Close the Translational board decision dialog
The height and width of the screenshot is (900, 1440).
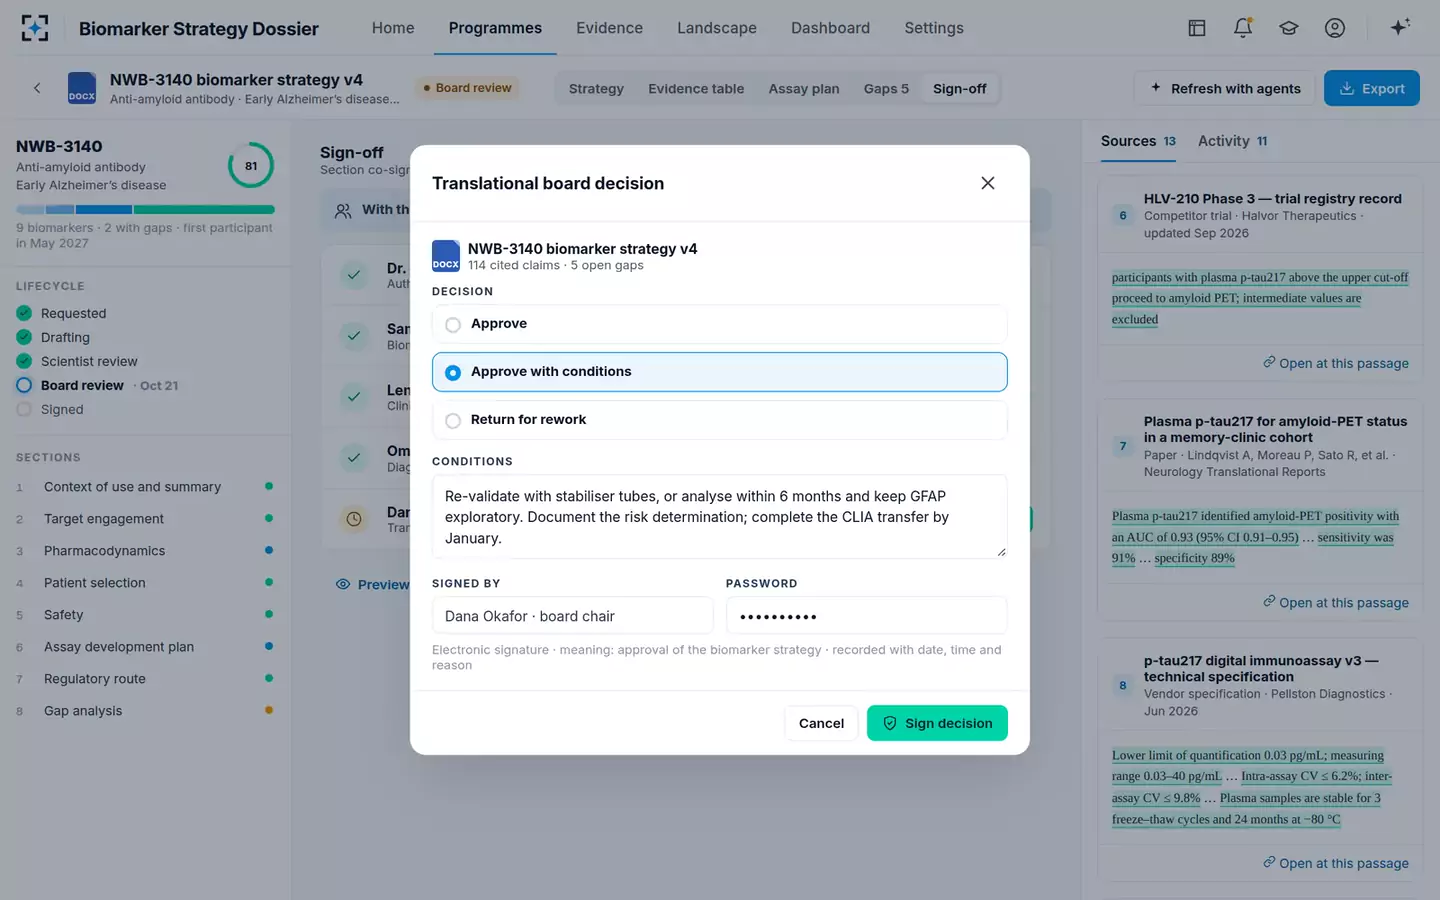tap(988, 183)
